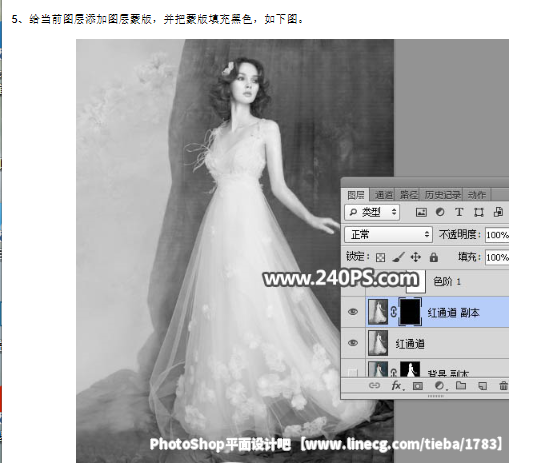Click the 填充 label
Image resolution: width=558 pixels, height=463 pixels.
(469, 257)
